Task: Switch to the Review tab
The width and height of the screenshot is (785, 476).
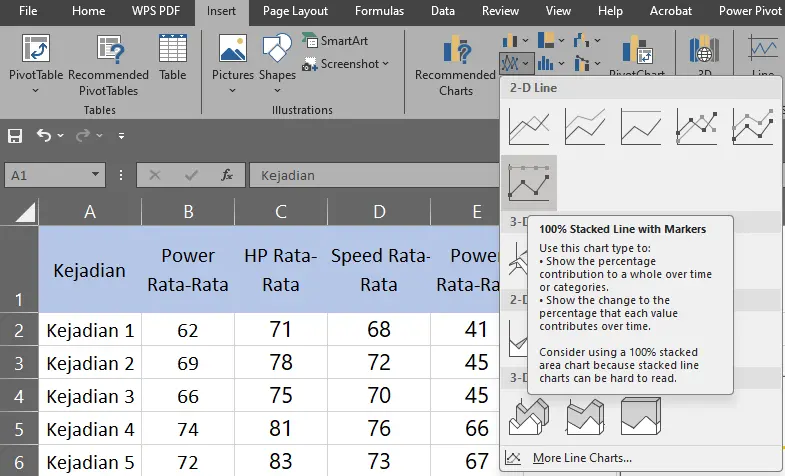Action: pos(500,11)
